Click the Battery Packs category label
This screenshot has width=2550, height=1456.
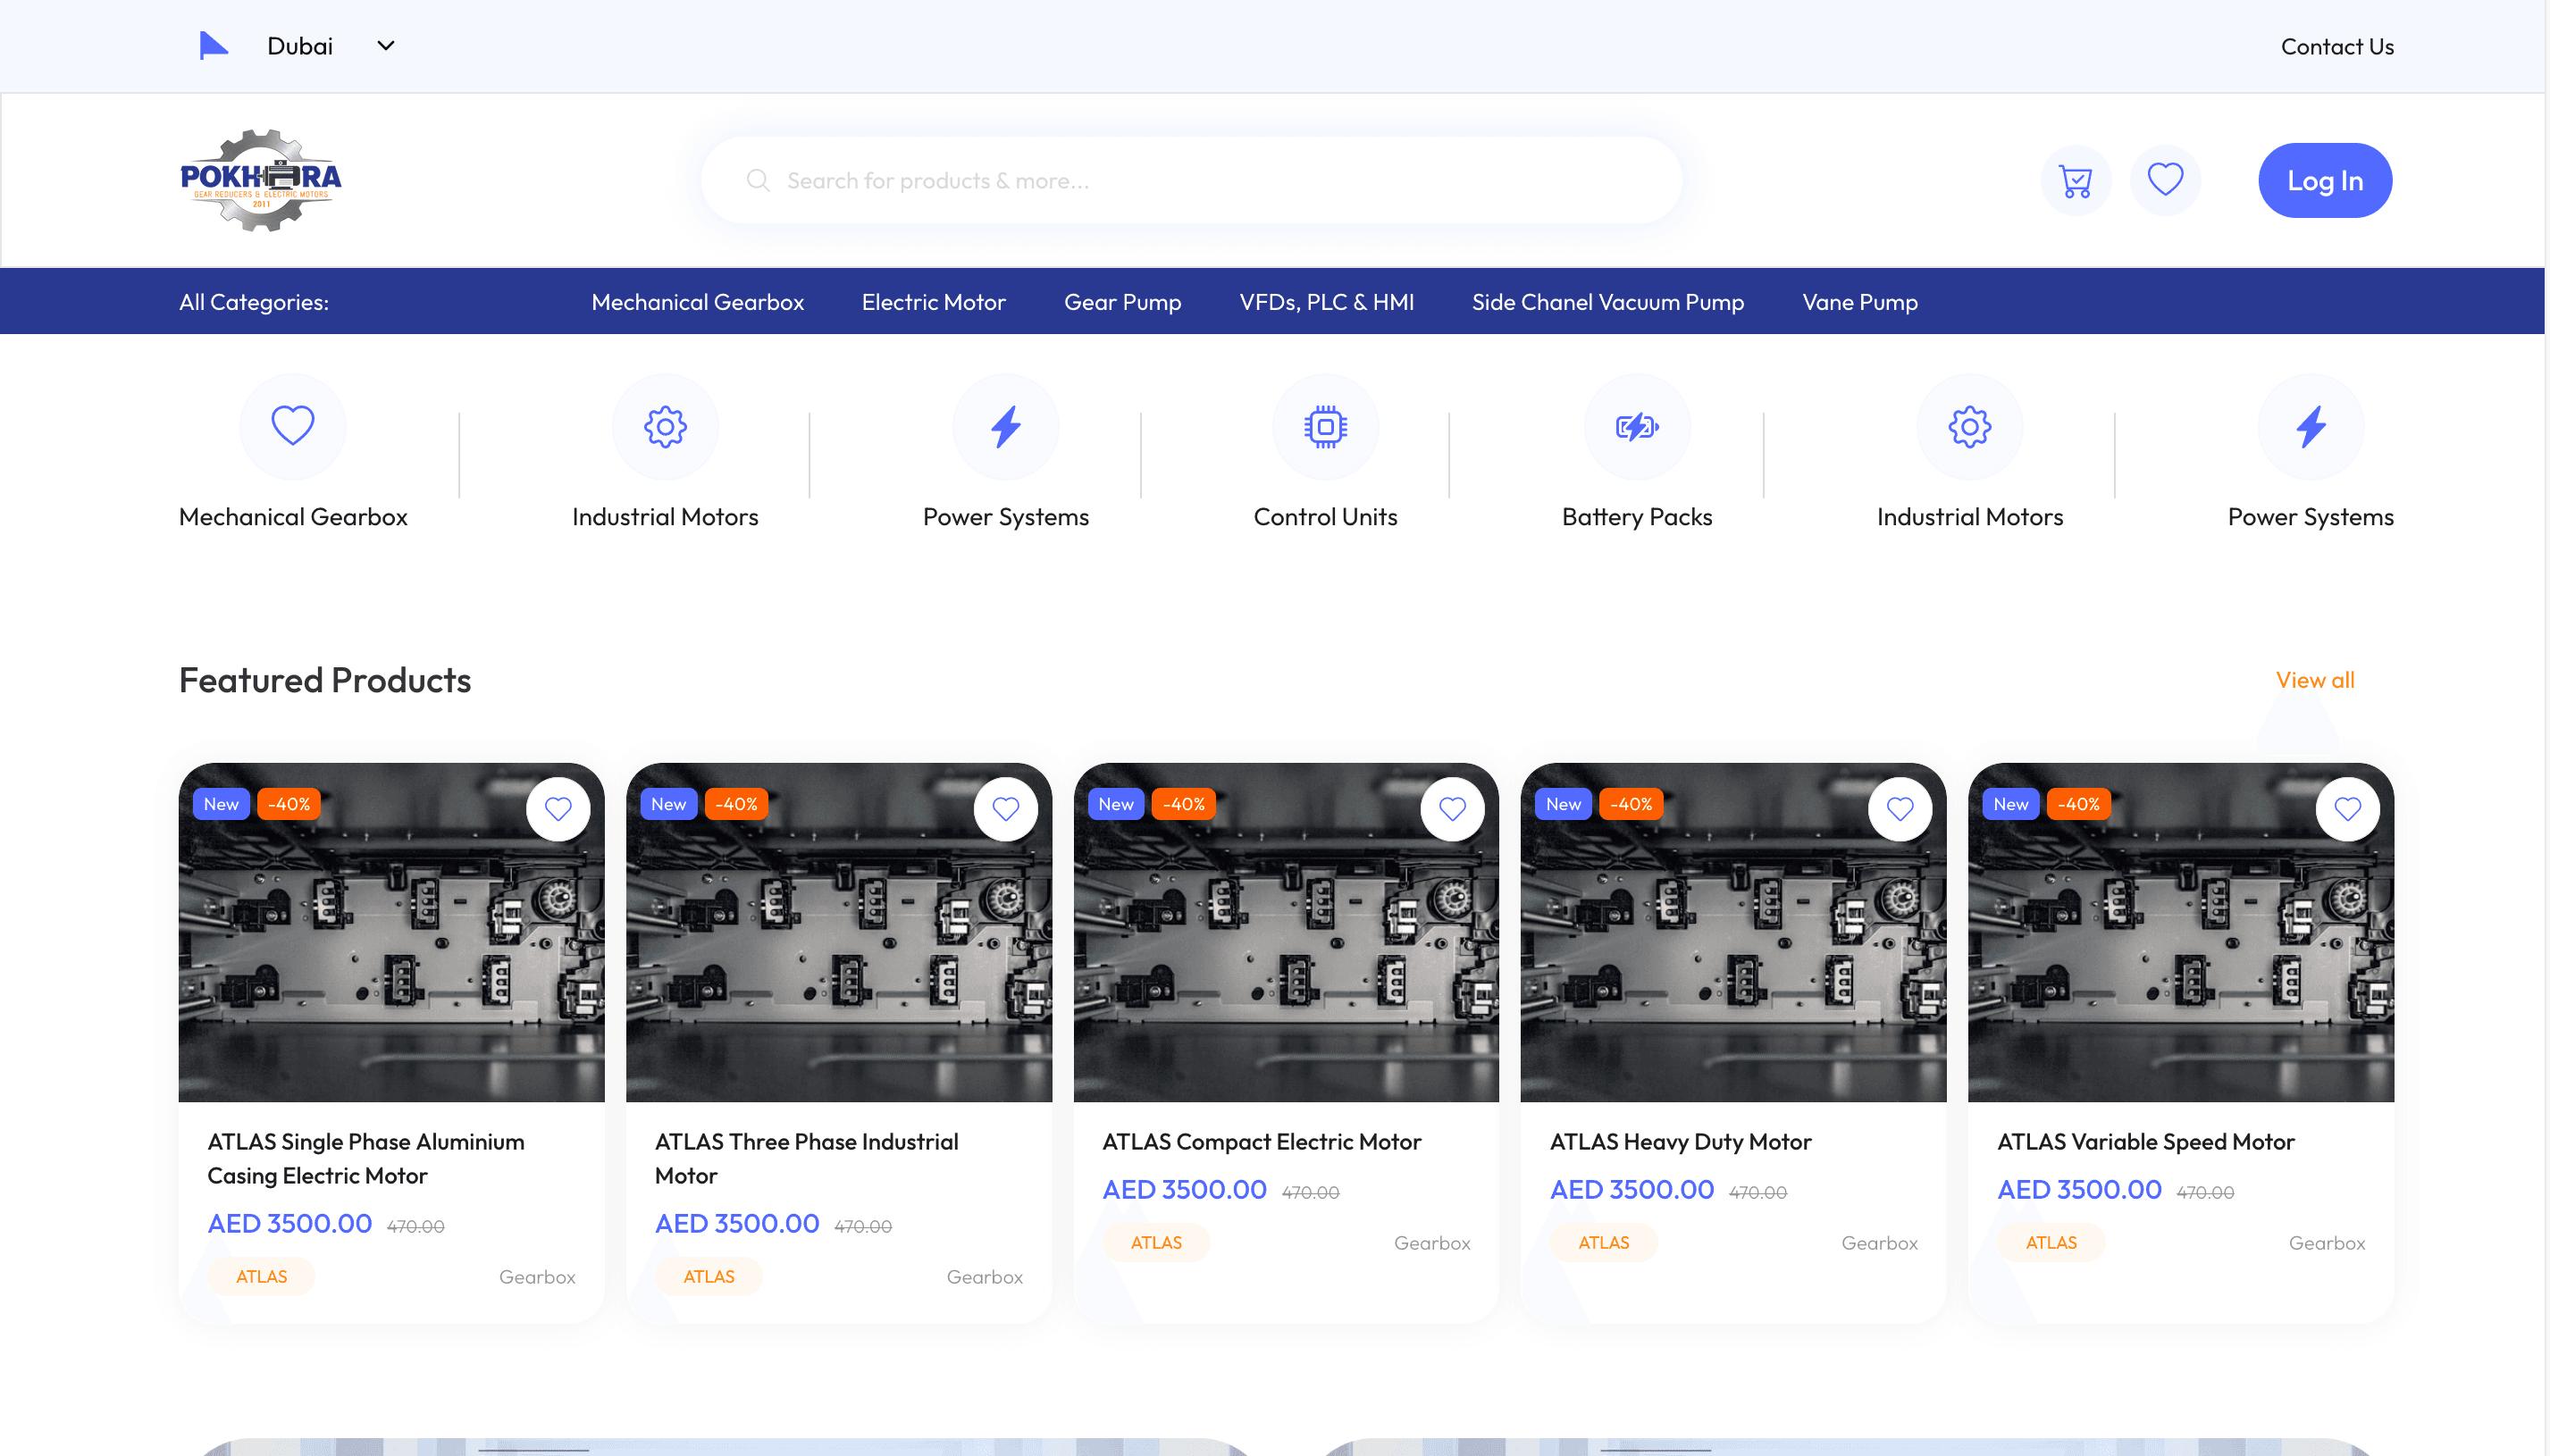pos(1637,517)
